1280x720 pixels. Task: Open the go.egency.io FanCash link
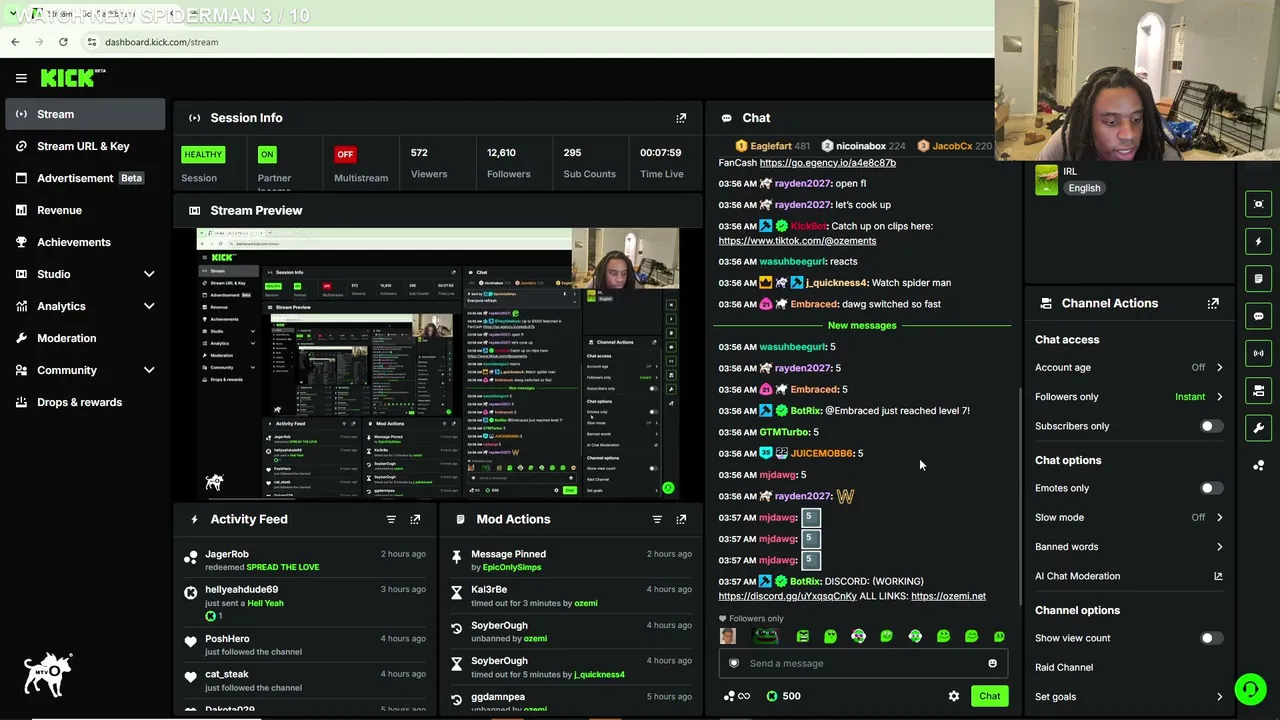point(827,163)
